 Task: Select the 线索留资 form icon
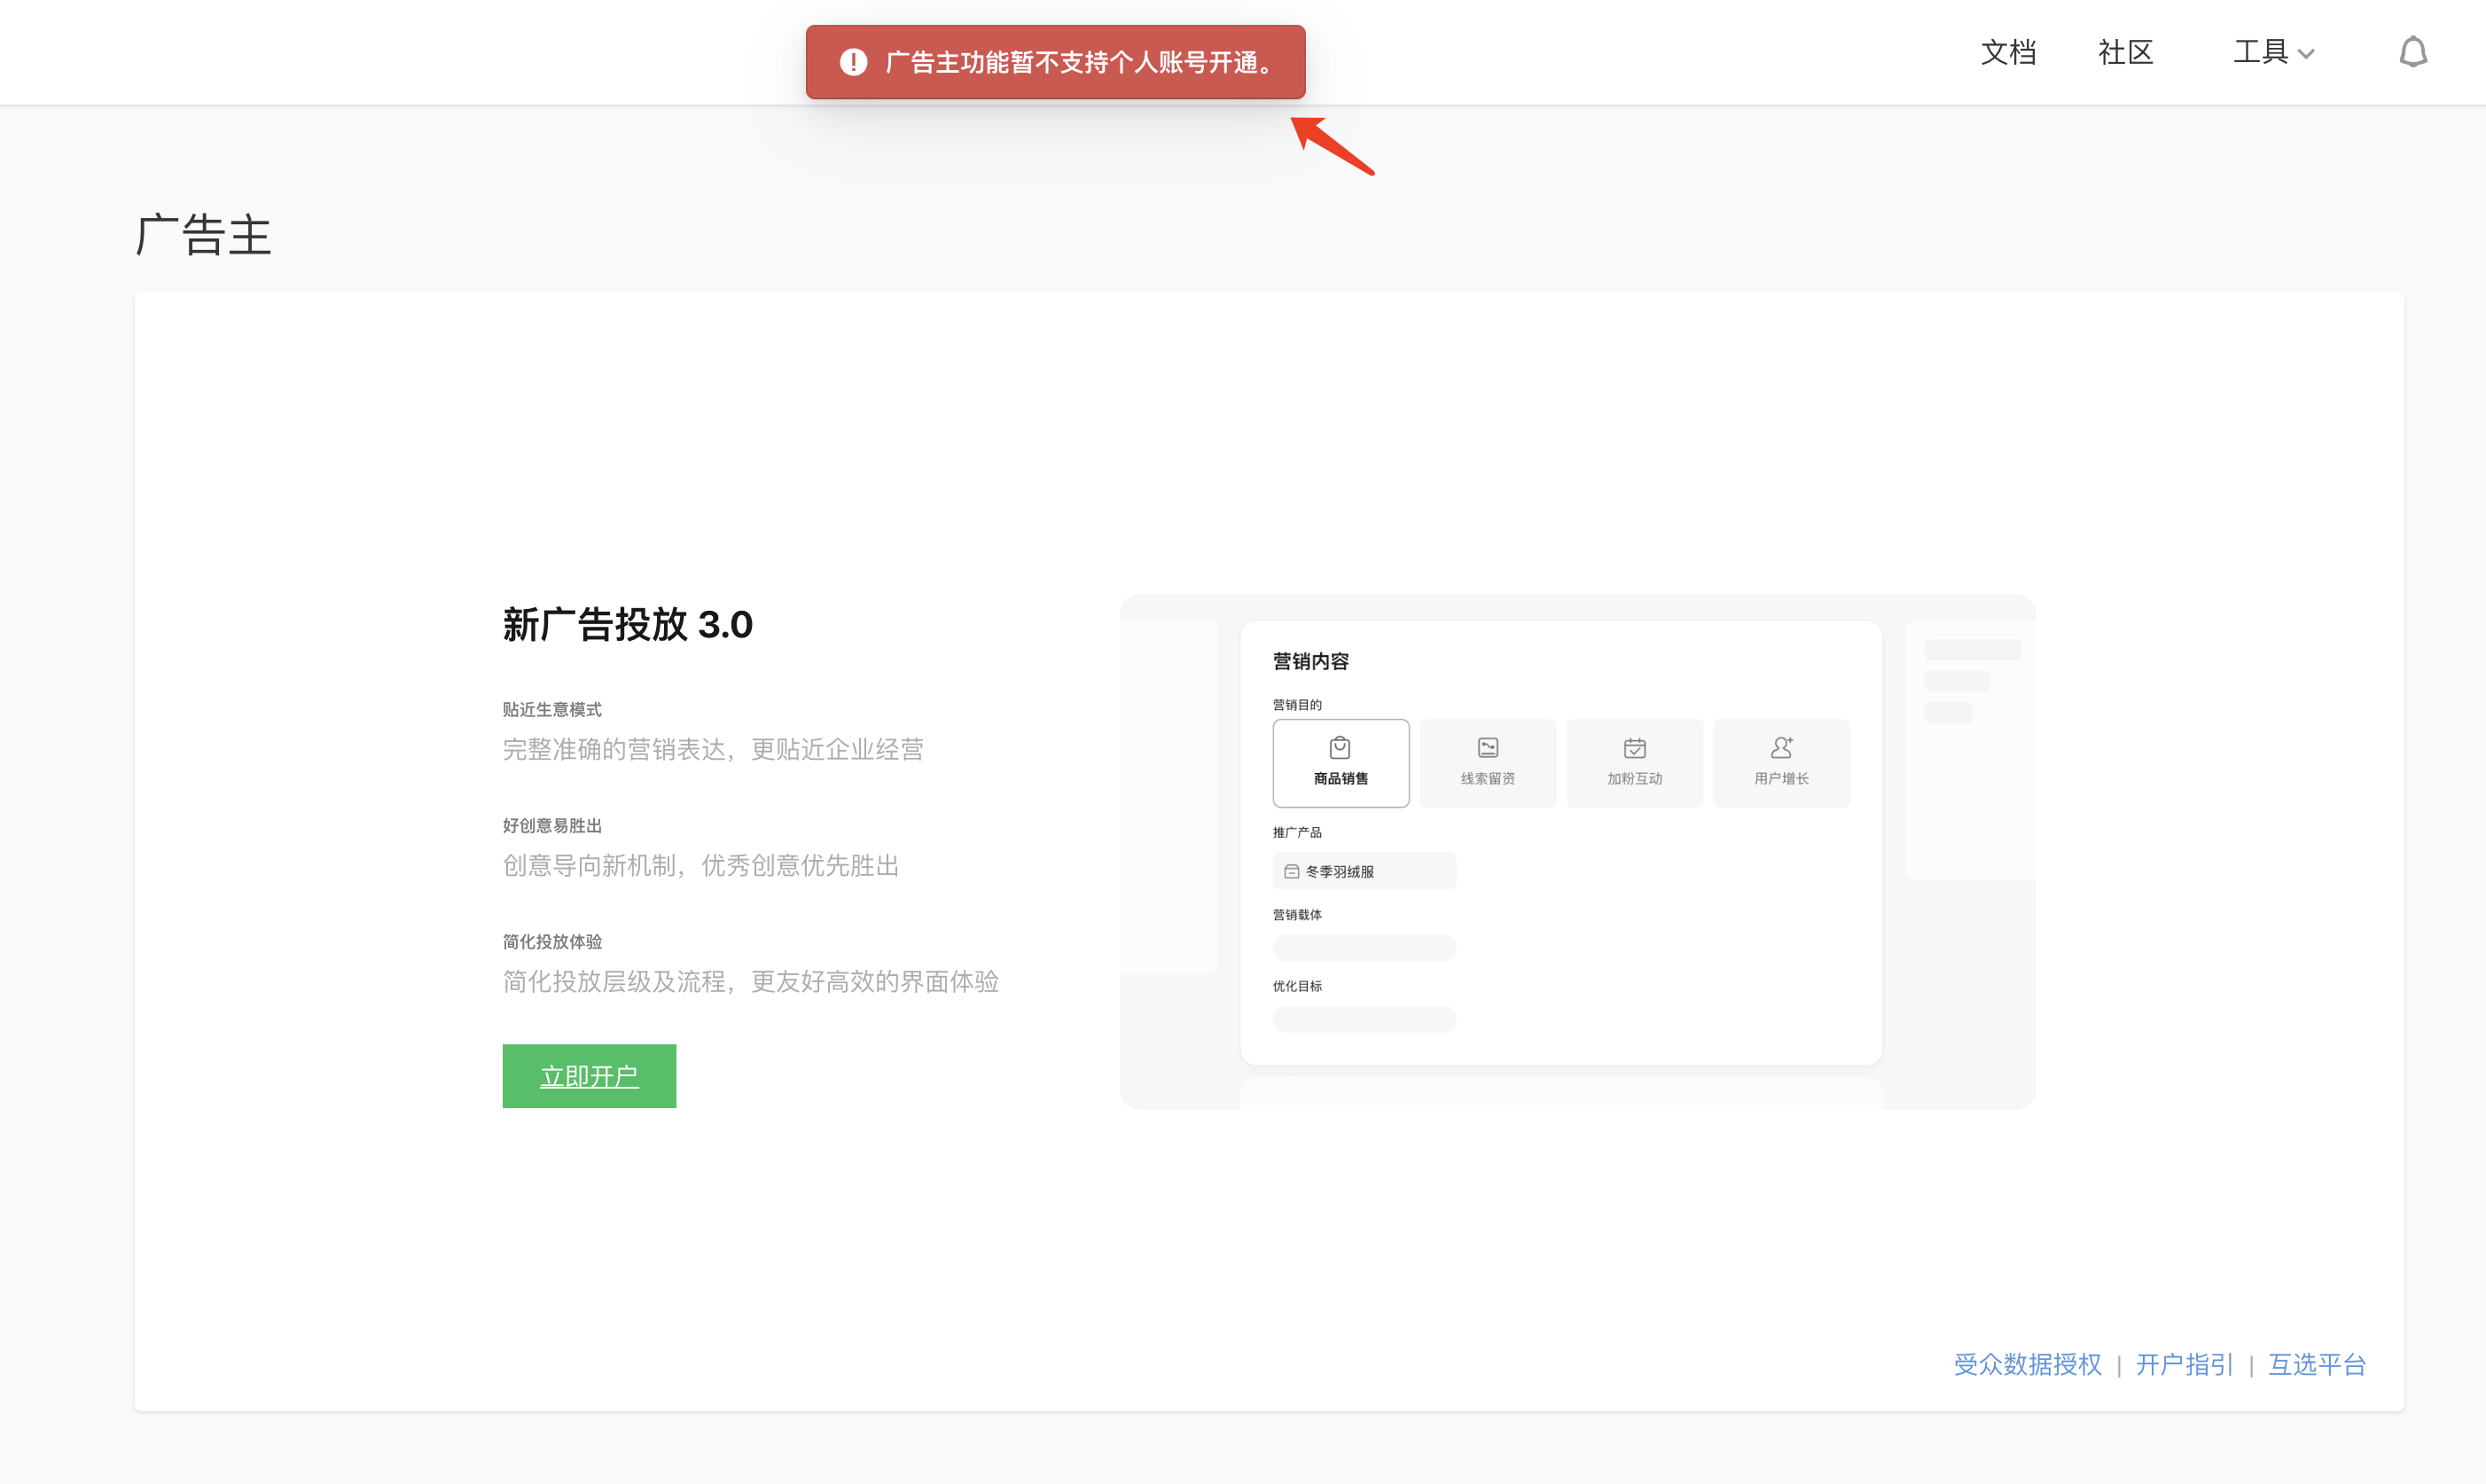pos(1487,748)
